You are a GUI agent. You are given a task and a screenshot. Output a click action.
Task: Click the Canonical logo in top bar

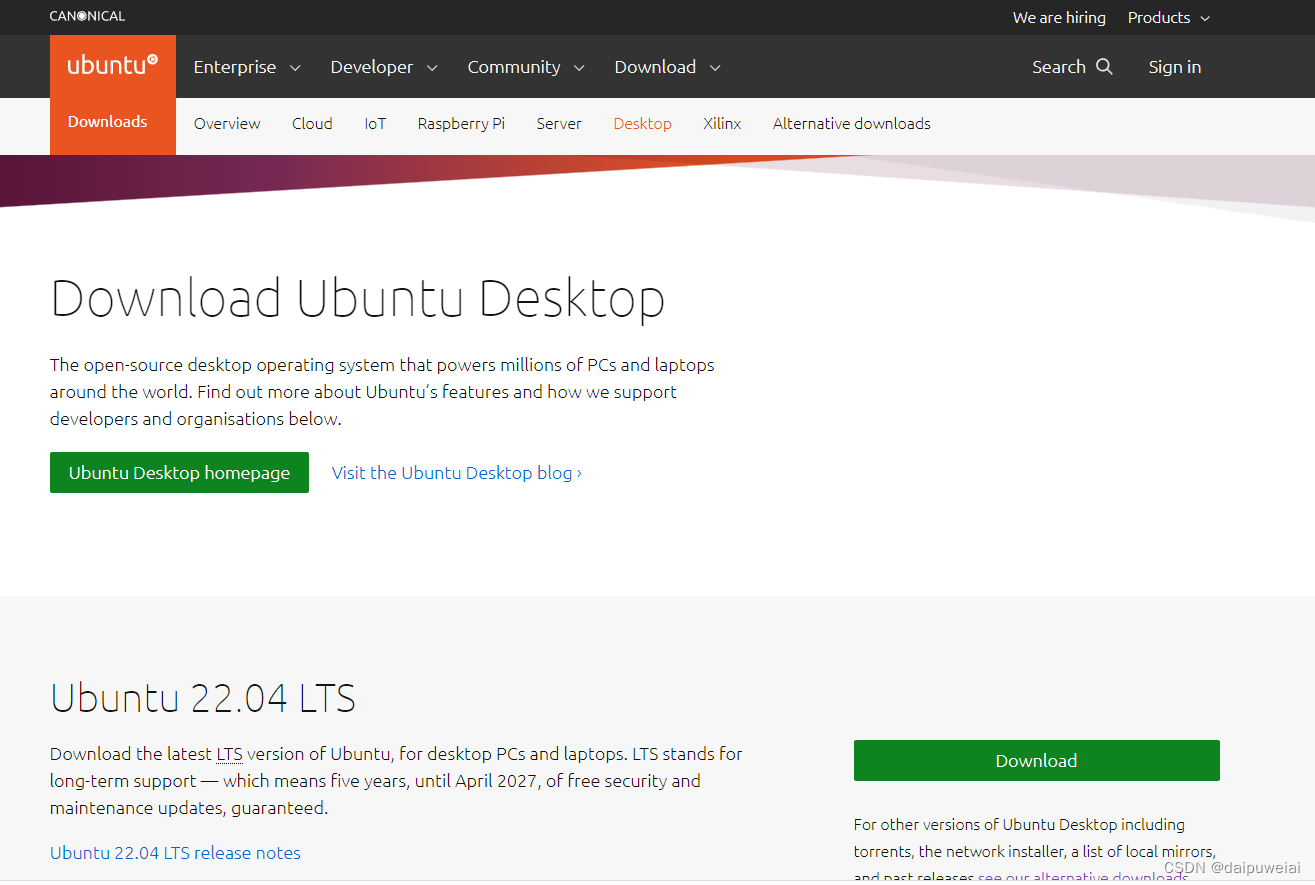pos(88,16)
